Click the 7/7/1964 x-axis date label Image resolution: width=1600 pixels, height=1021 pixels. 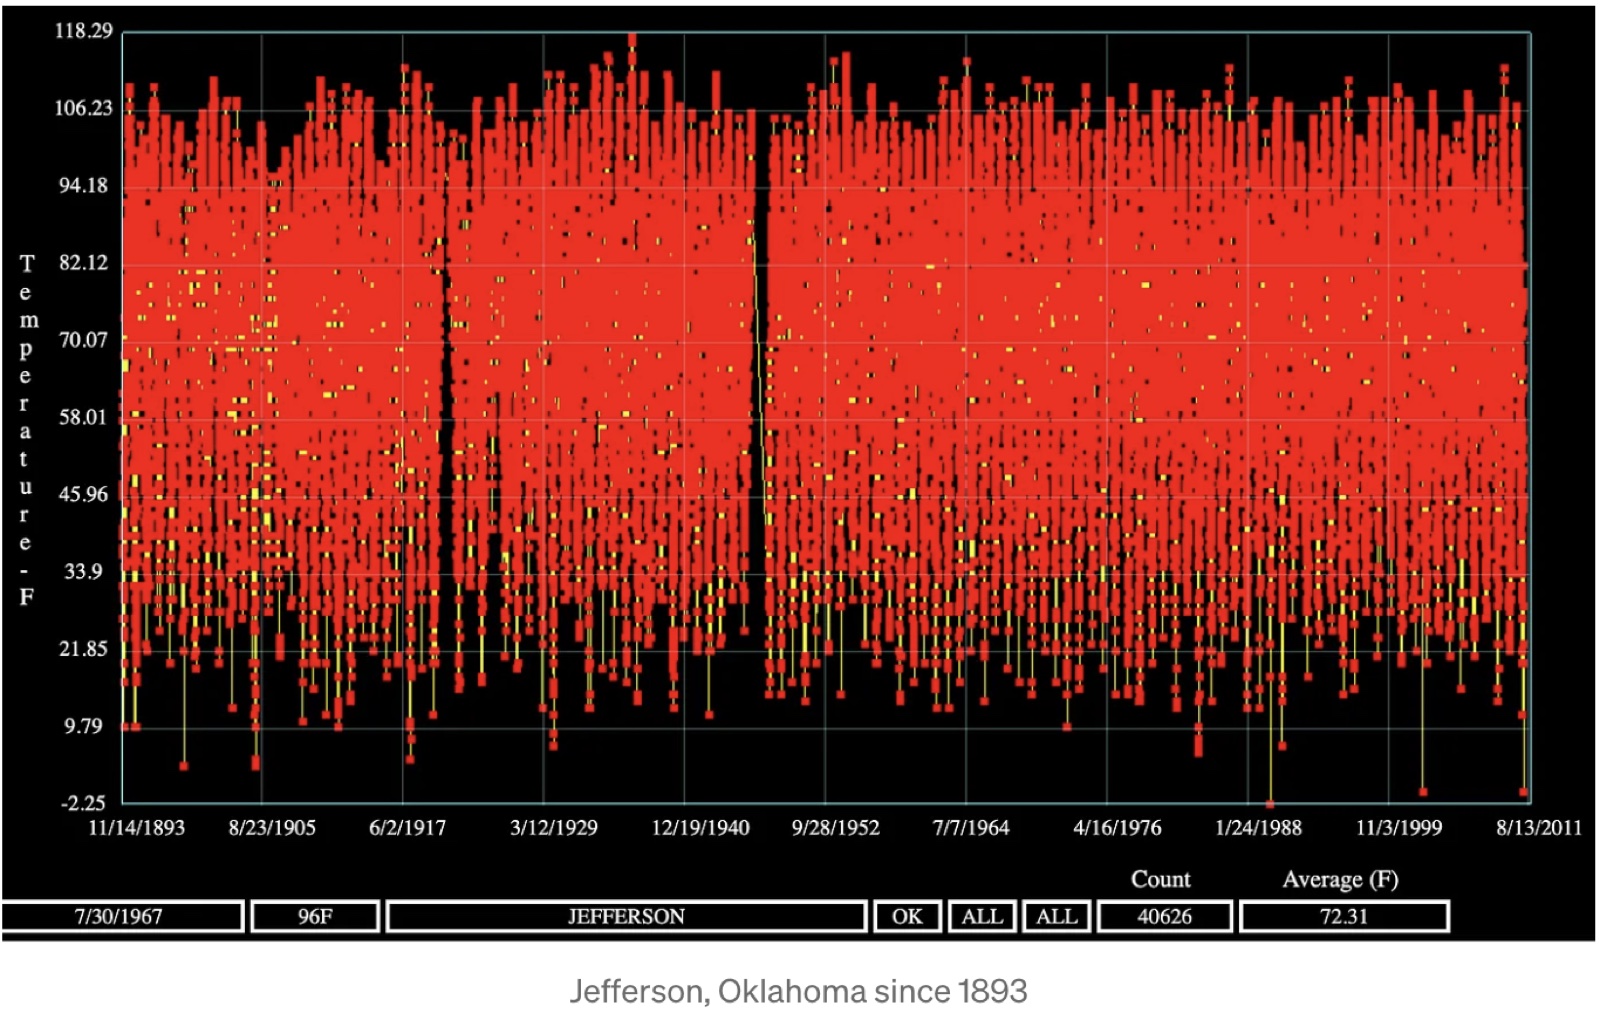click(971, 827)
